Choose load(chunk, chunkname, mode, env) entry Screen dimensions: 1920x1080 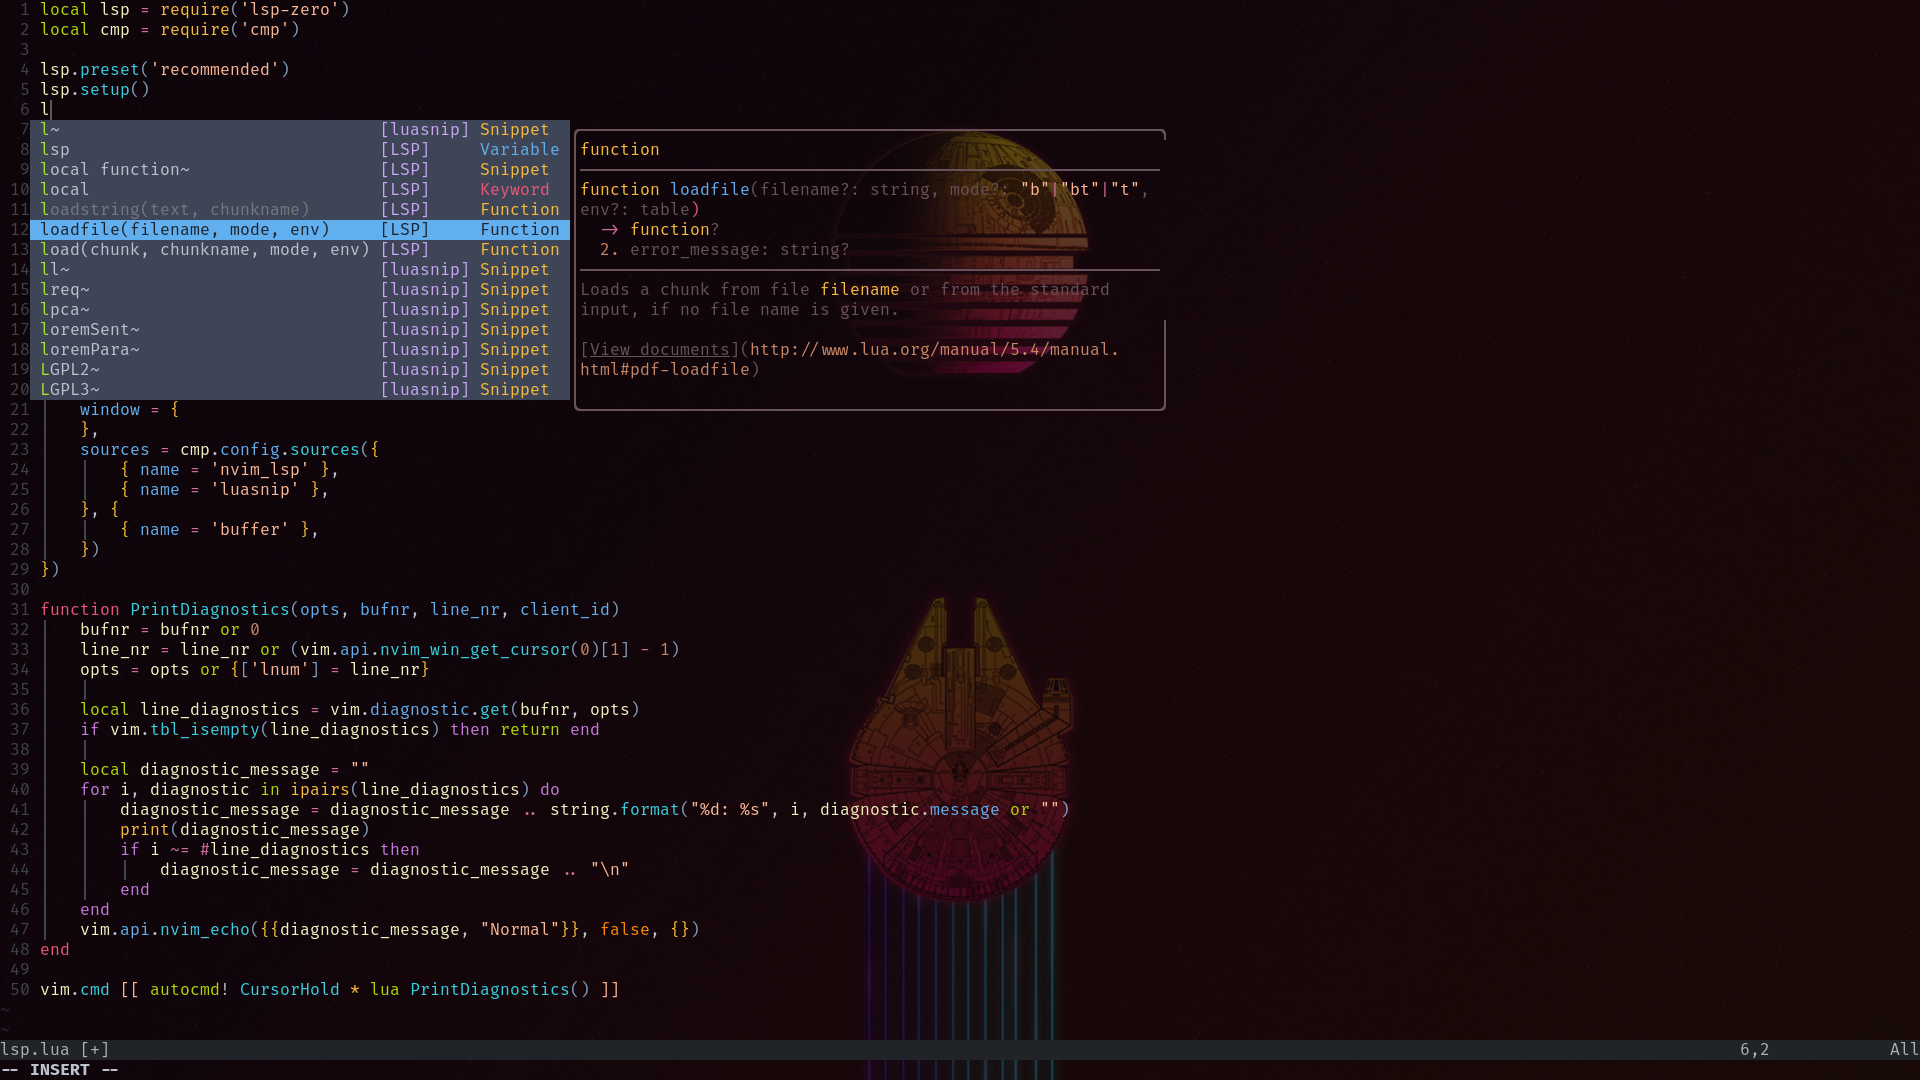pyautogui.click(x=205, y=249)
